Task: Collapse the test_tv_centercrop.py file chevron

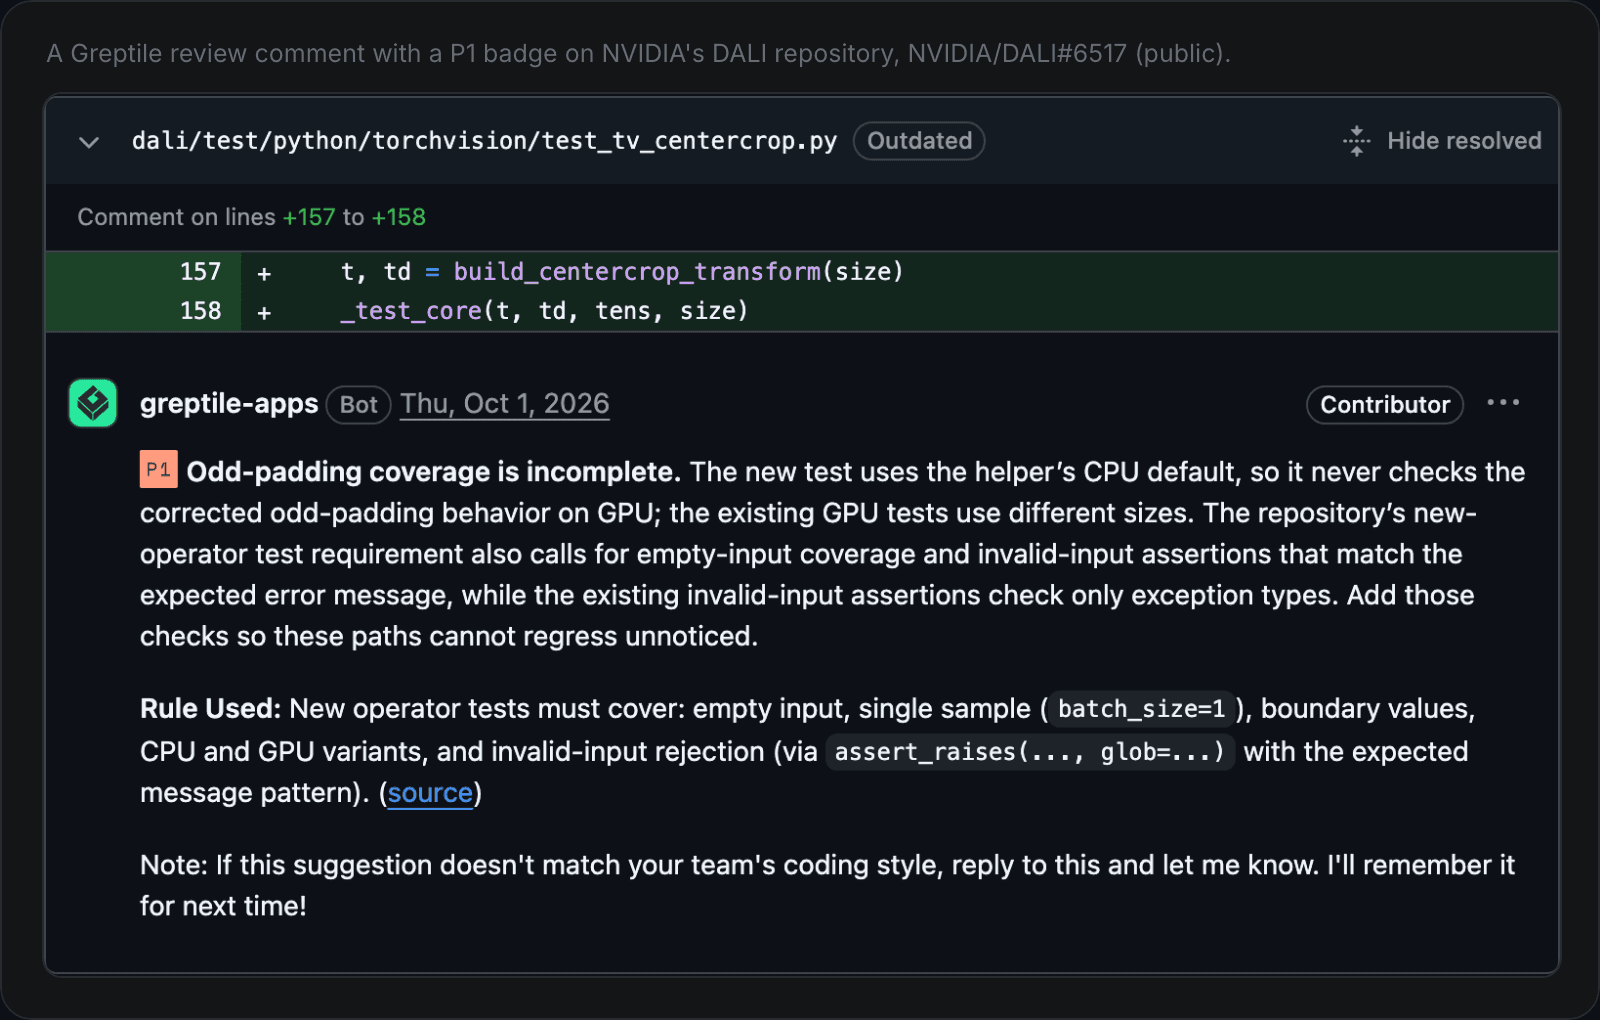Action: tap(89, 142)
